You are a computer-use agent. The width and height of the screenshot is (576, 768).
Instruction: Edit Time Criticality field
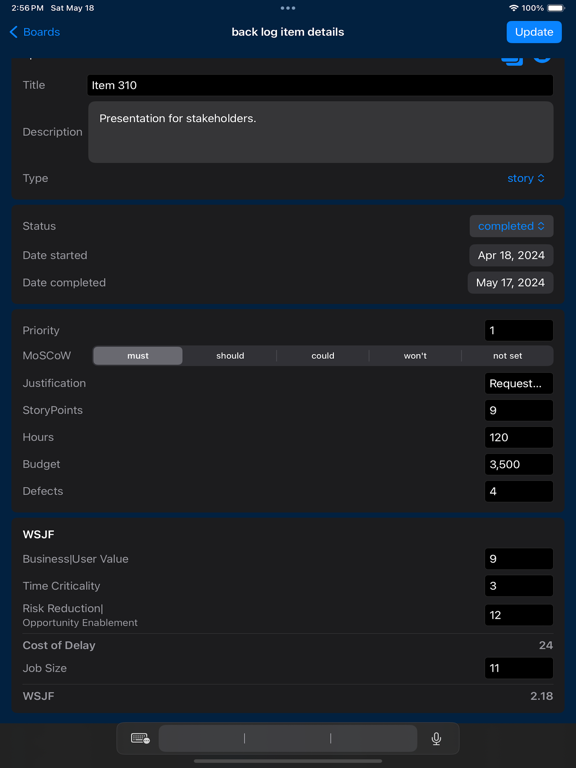(519, 586)
